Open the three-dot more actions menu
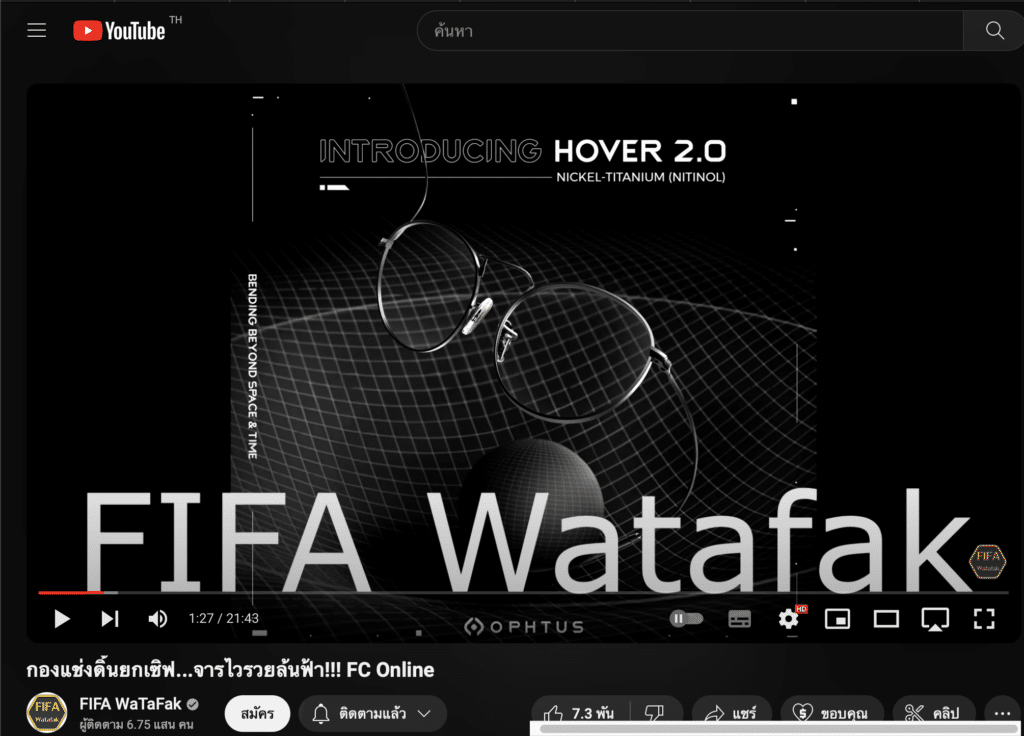1024x736 pixels. (x=1003, y=713)
